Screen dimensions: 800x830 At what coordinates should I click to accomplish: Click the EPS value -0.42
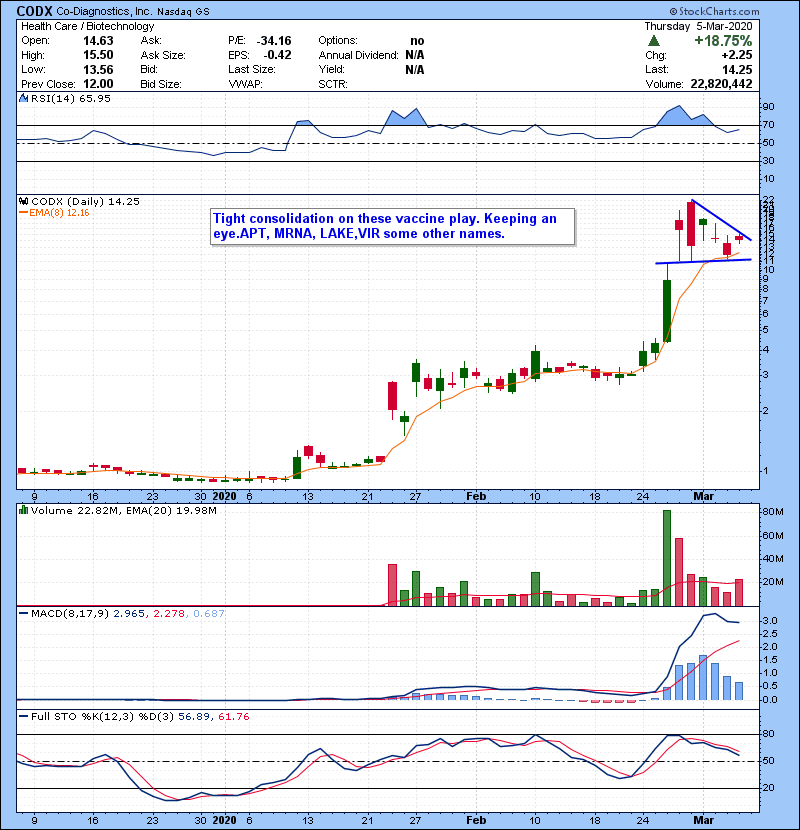coord(277,55)
